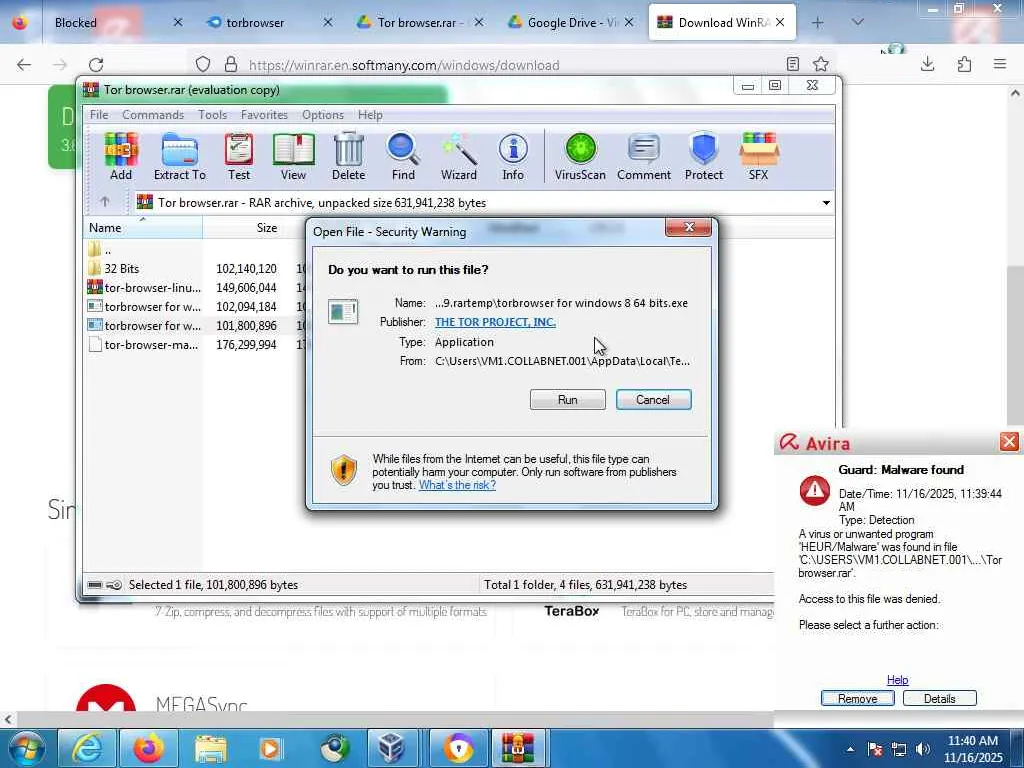Click the SFX toolbar icon
1024x768 pixels.
coord(758,157)
